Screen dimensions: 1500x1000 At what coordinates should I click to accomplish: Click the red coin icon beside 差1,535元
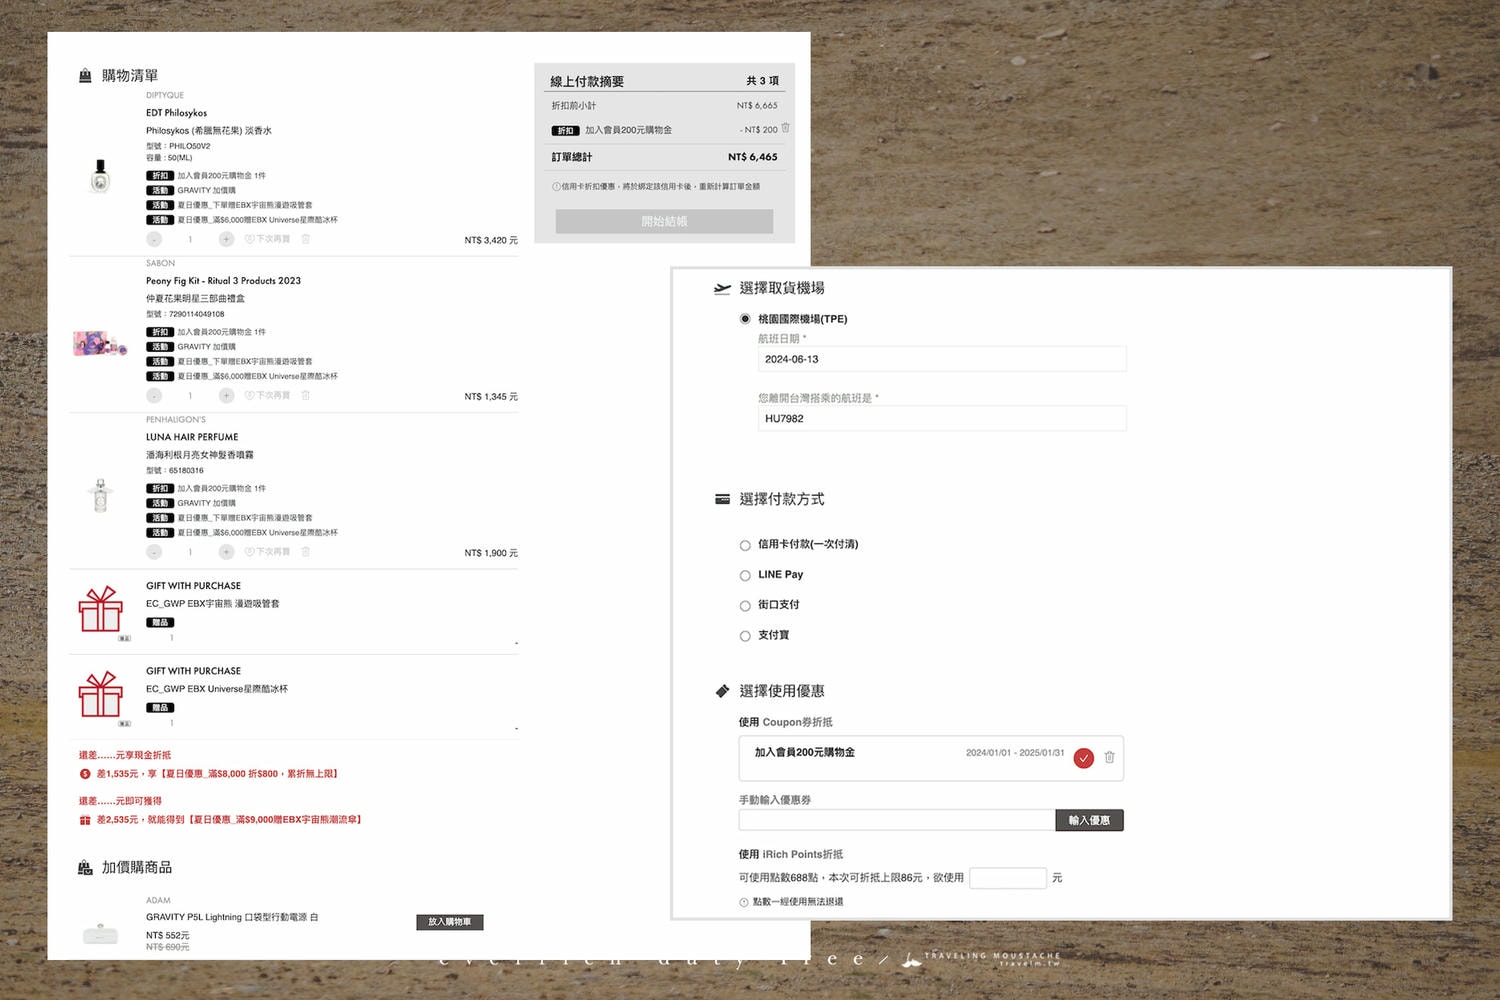[85, 774]
